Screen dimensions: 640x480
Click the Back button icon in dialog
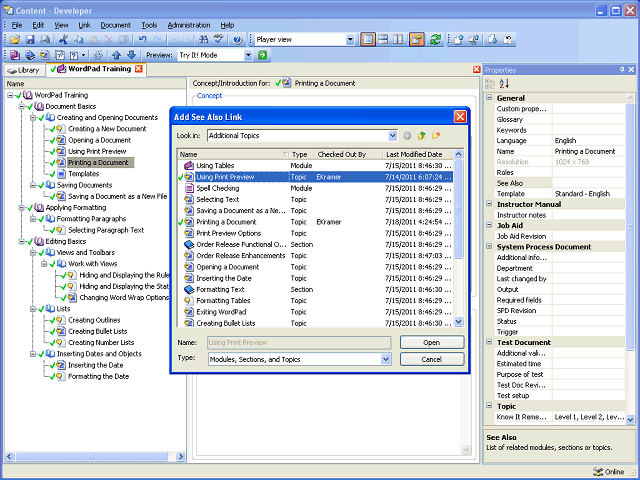pos(407,136)
